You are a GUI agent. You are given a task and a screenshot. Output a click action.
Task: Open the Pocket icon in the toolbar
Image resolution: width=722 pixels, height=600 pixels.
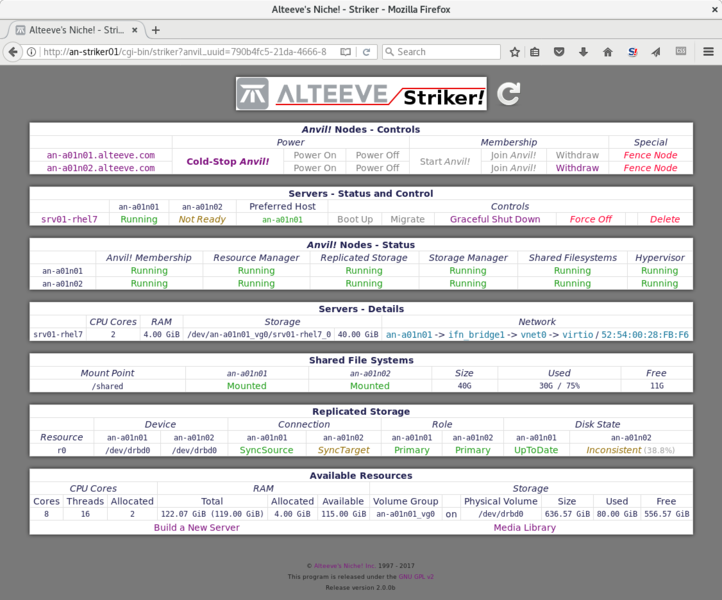click(560, 52)
